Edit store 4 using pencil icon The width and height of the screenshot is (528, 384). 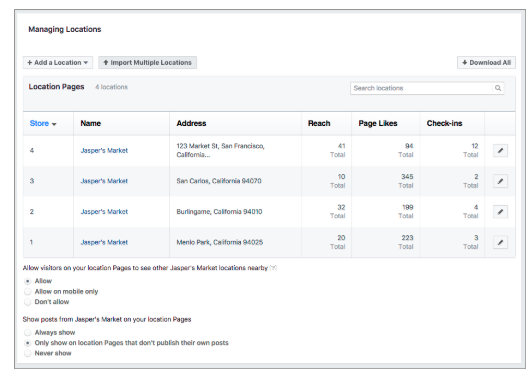(500, 151)
